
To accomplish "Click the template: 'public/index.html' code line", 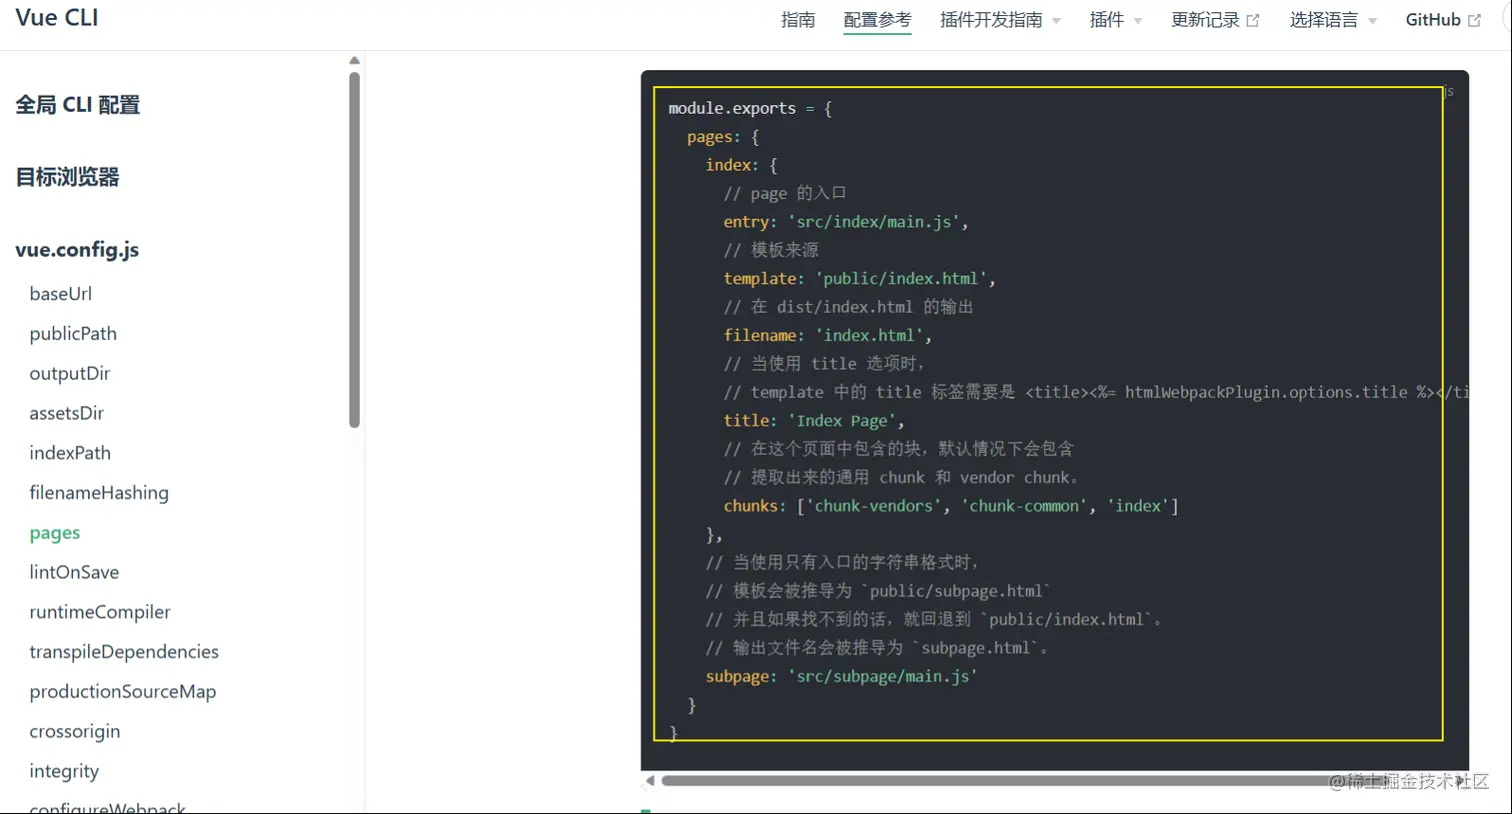I will pos(860,279).
